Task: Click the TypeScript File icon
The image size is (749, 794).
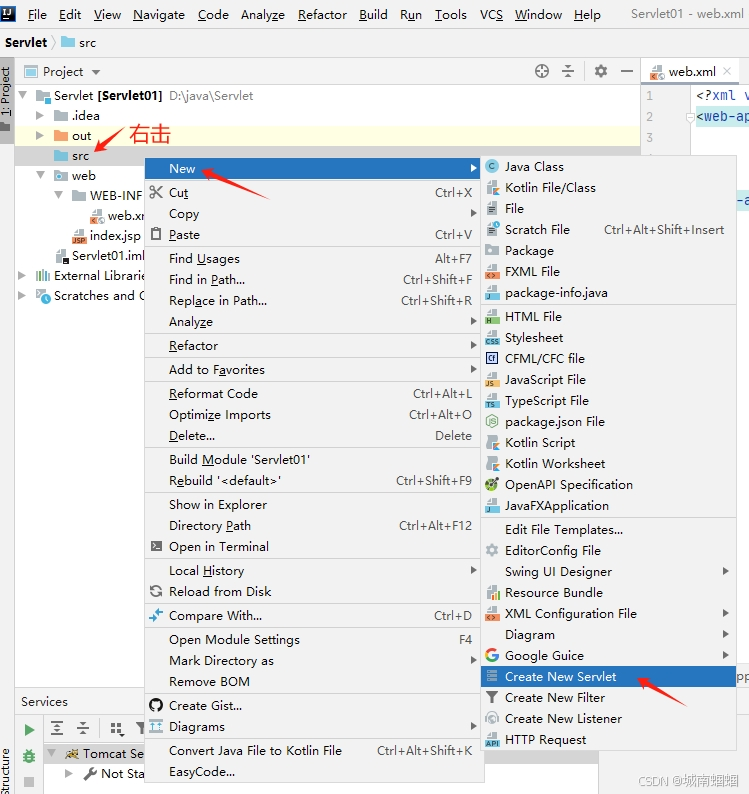Action: (x=492, y=401)
